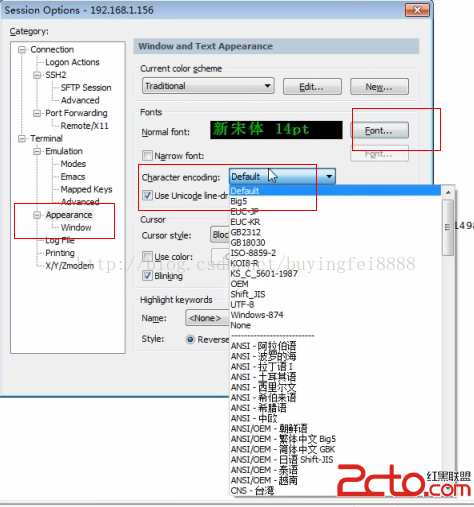Image resolution: width=474 pixels, height=507 pixels.
Task: Collapse the Port Forwarding tree node
Action: (x=37, y=113)
